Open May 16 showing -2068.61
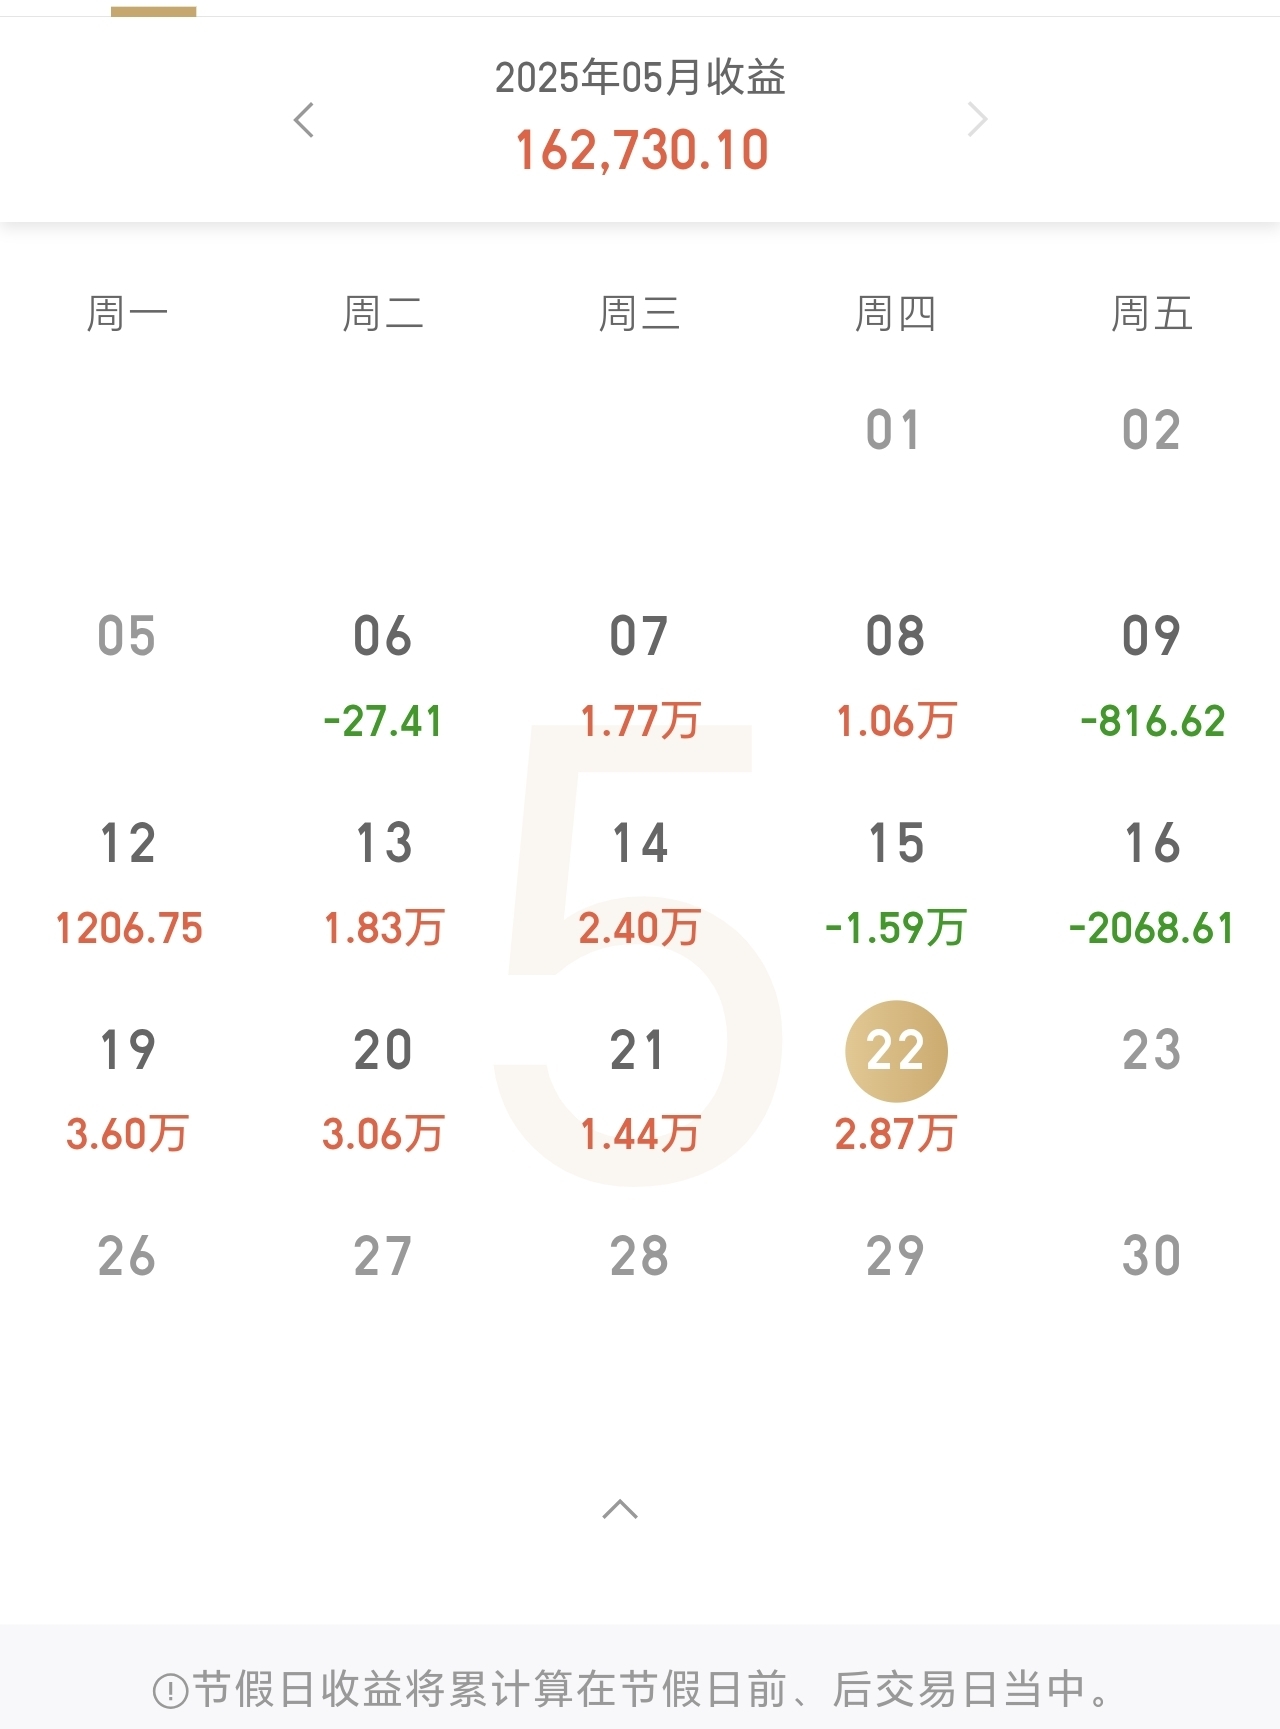The height and width of the screenshot is (1729, 1280). [1152, 884]
